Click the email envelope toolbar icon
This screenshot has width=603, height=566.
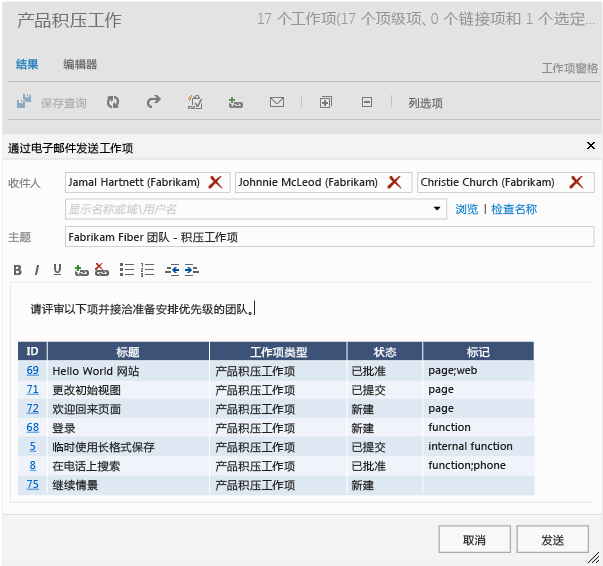pyautogui.click(x=277, y=102)
